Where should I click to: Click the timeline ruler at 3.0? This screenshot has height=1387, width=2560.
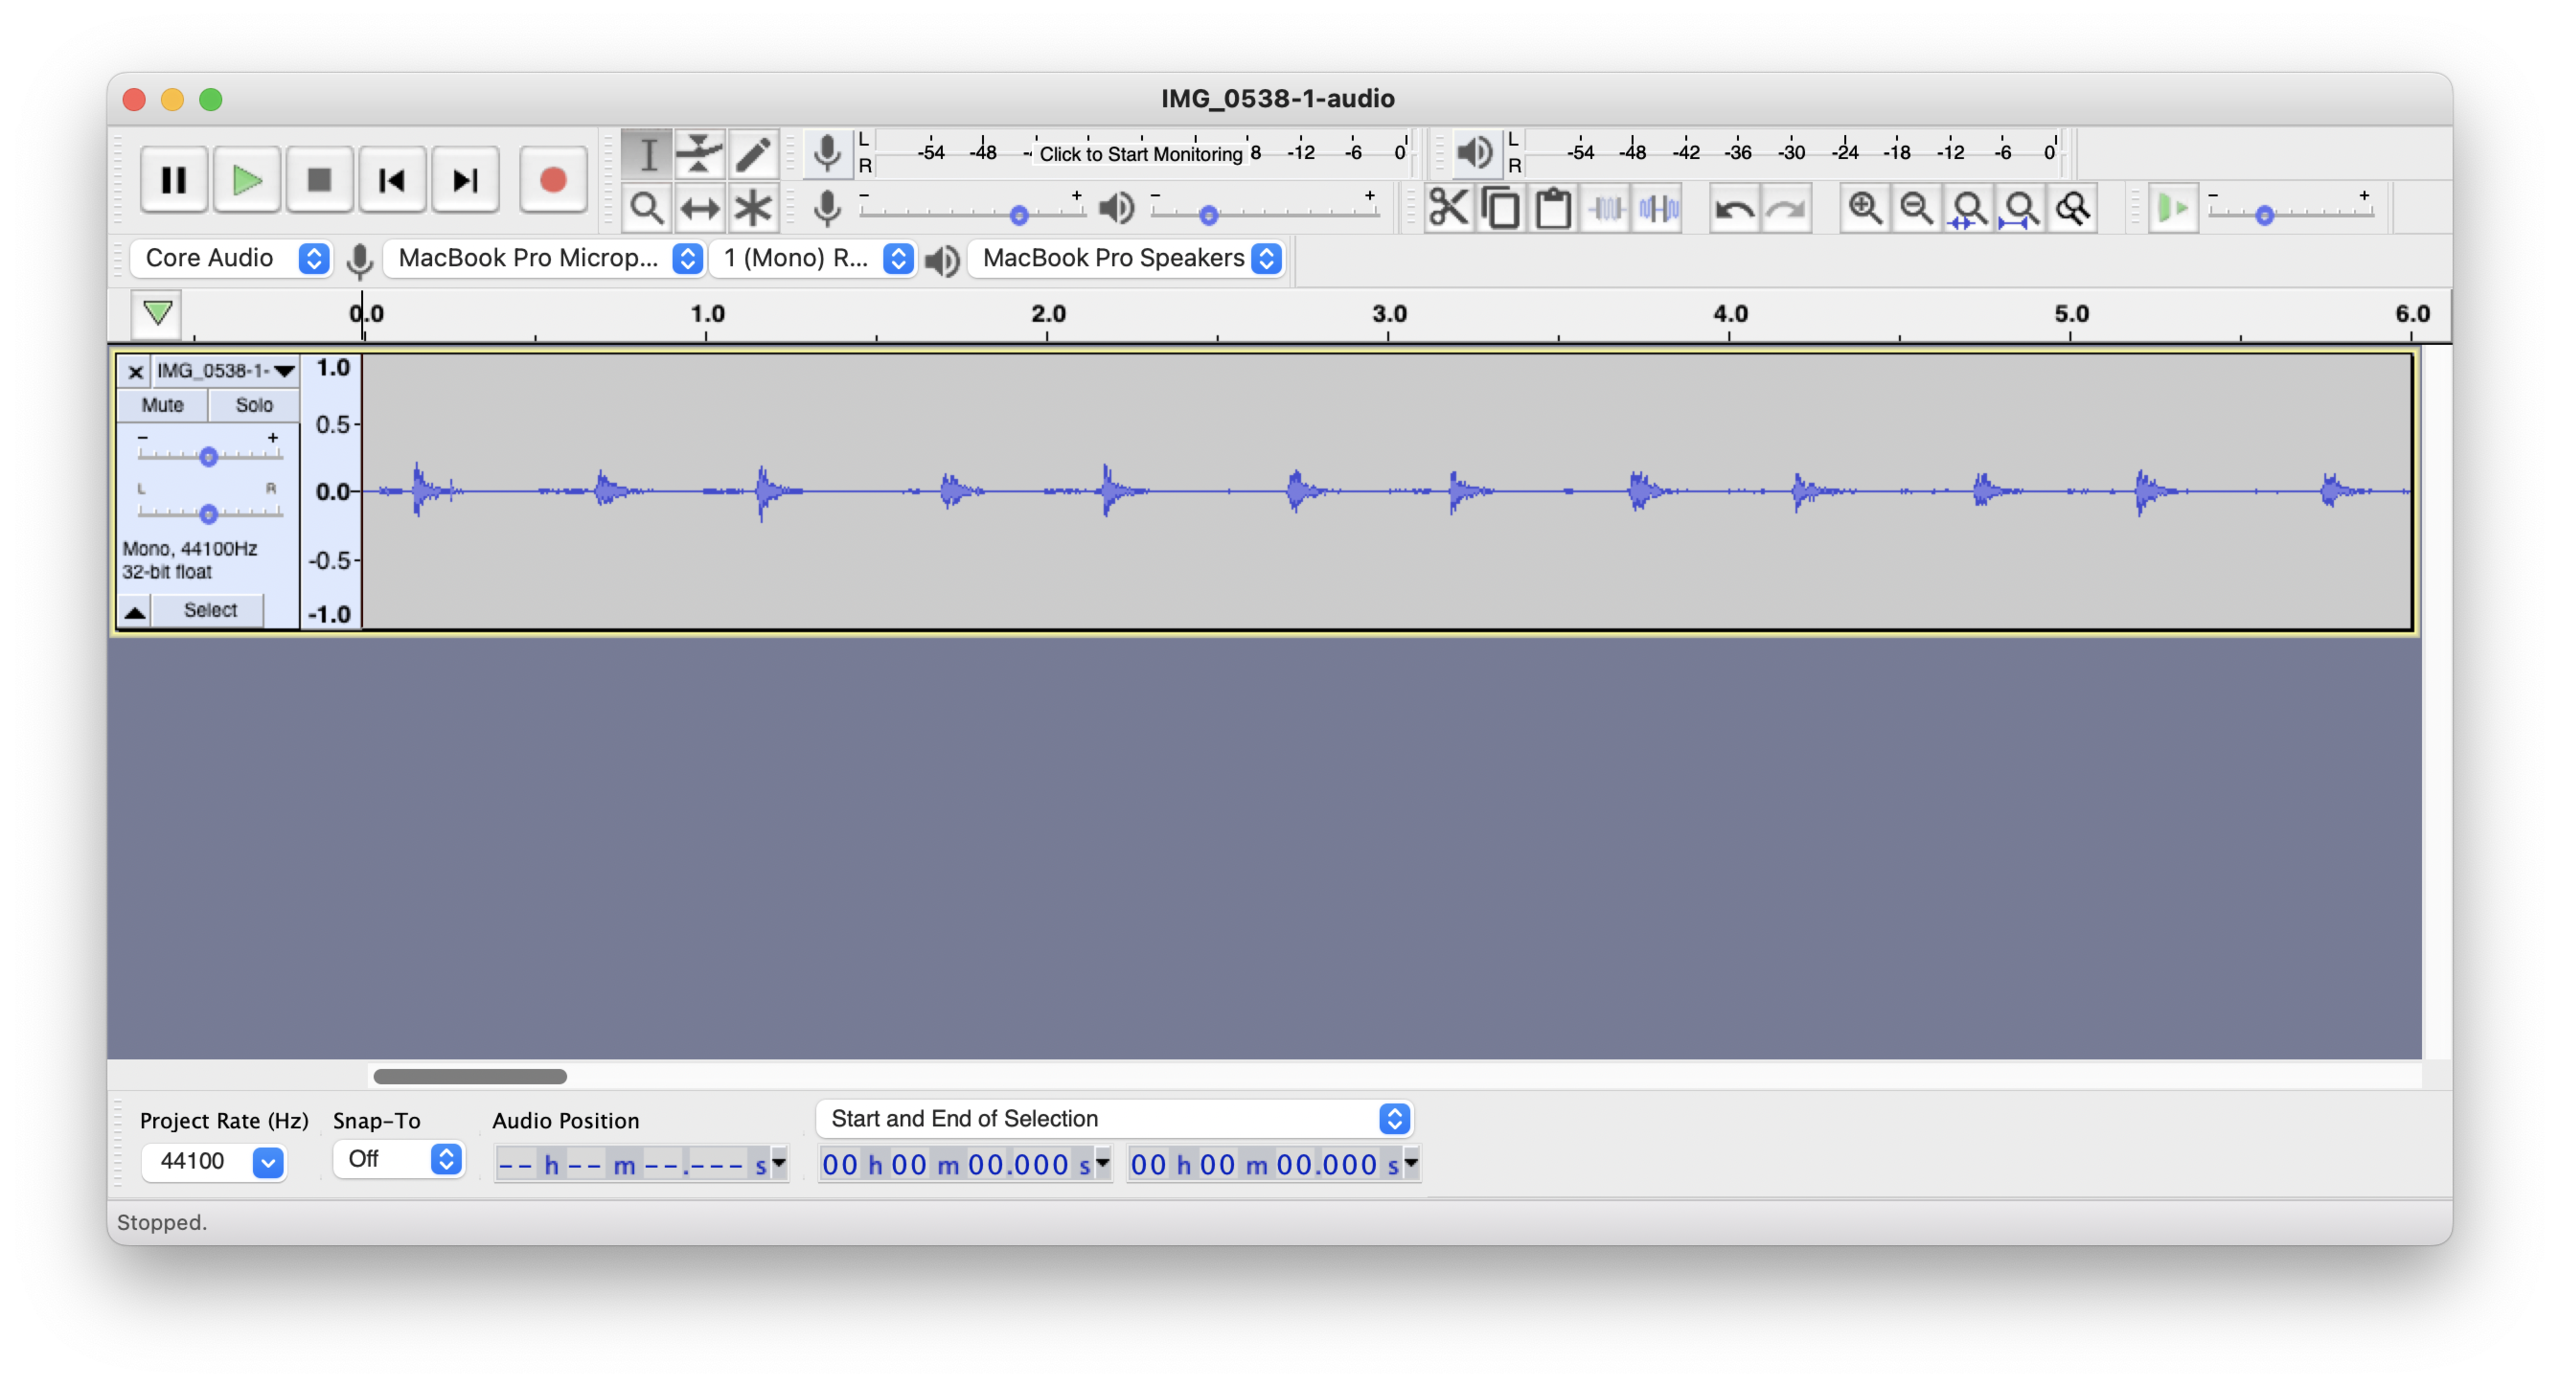click(x=1388, y=314)
